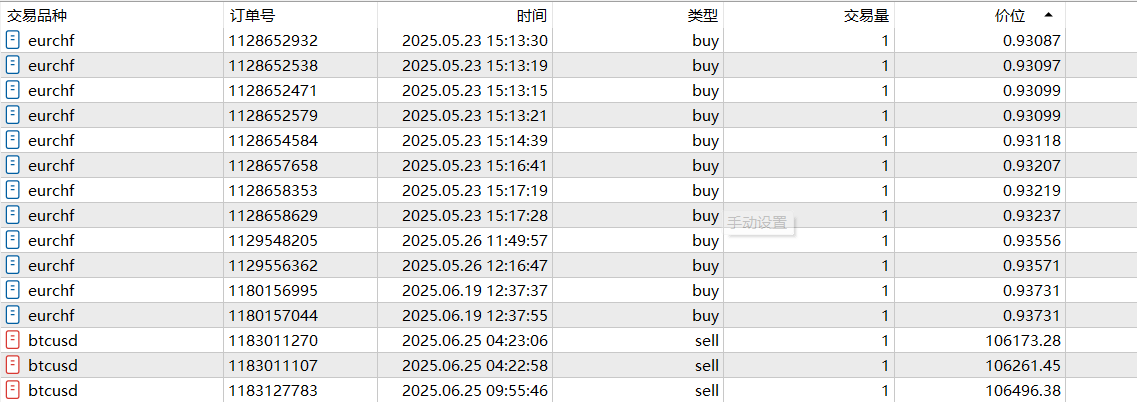Select the sell type of order 1183011107

[706, 365]
